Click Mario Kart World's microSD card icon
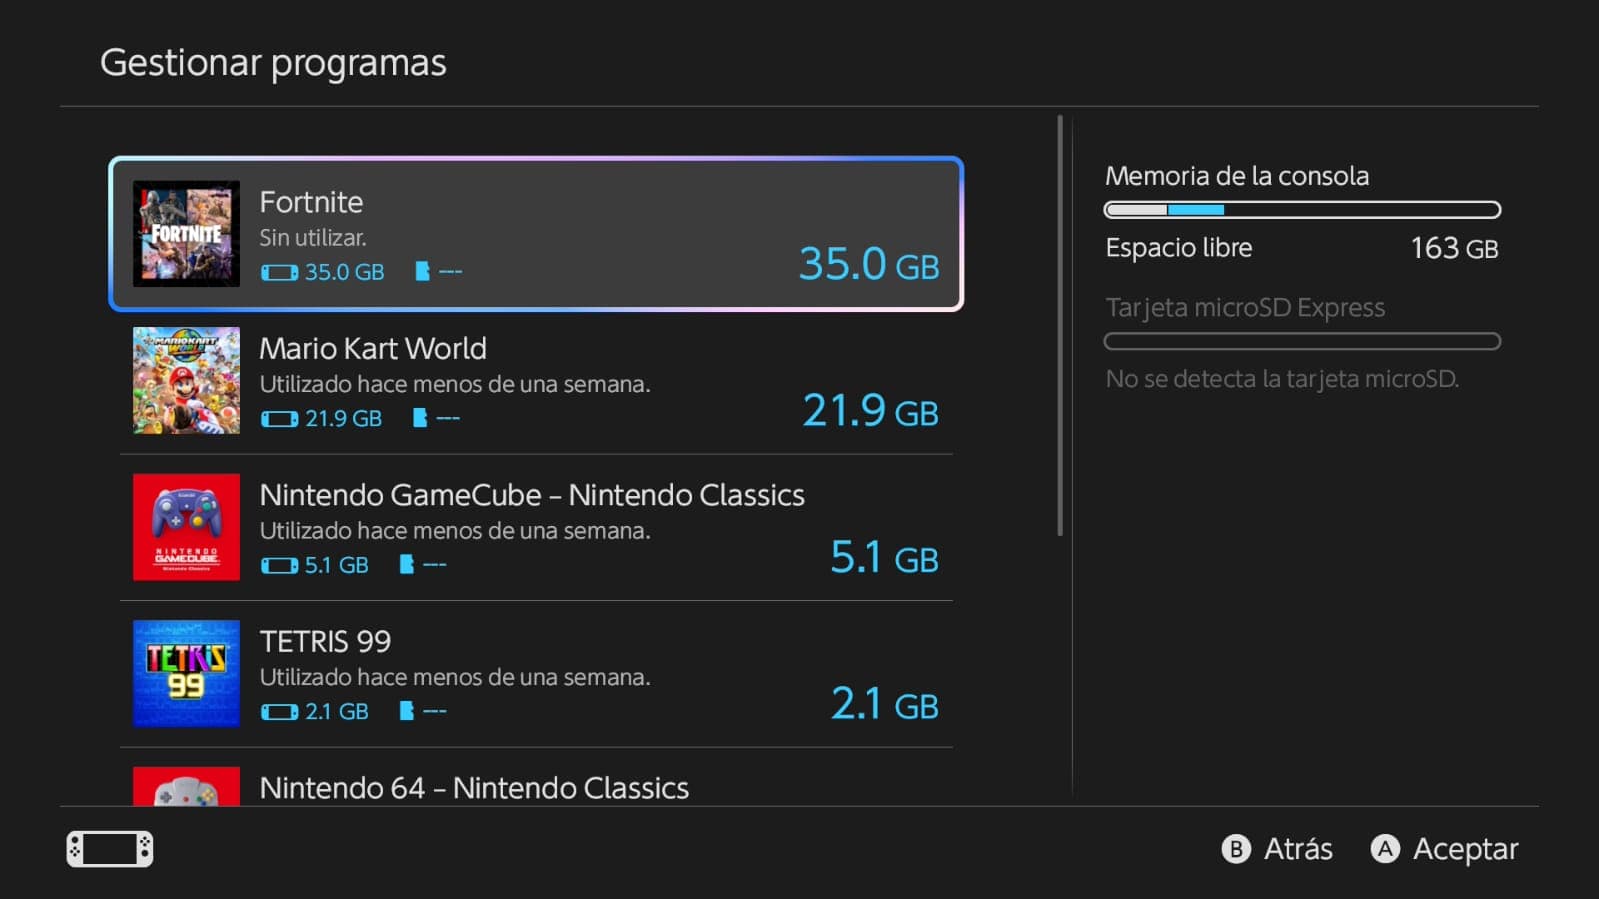The image size is (1599, 899). pos(420,418)
